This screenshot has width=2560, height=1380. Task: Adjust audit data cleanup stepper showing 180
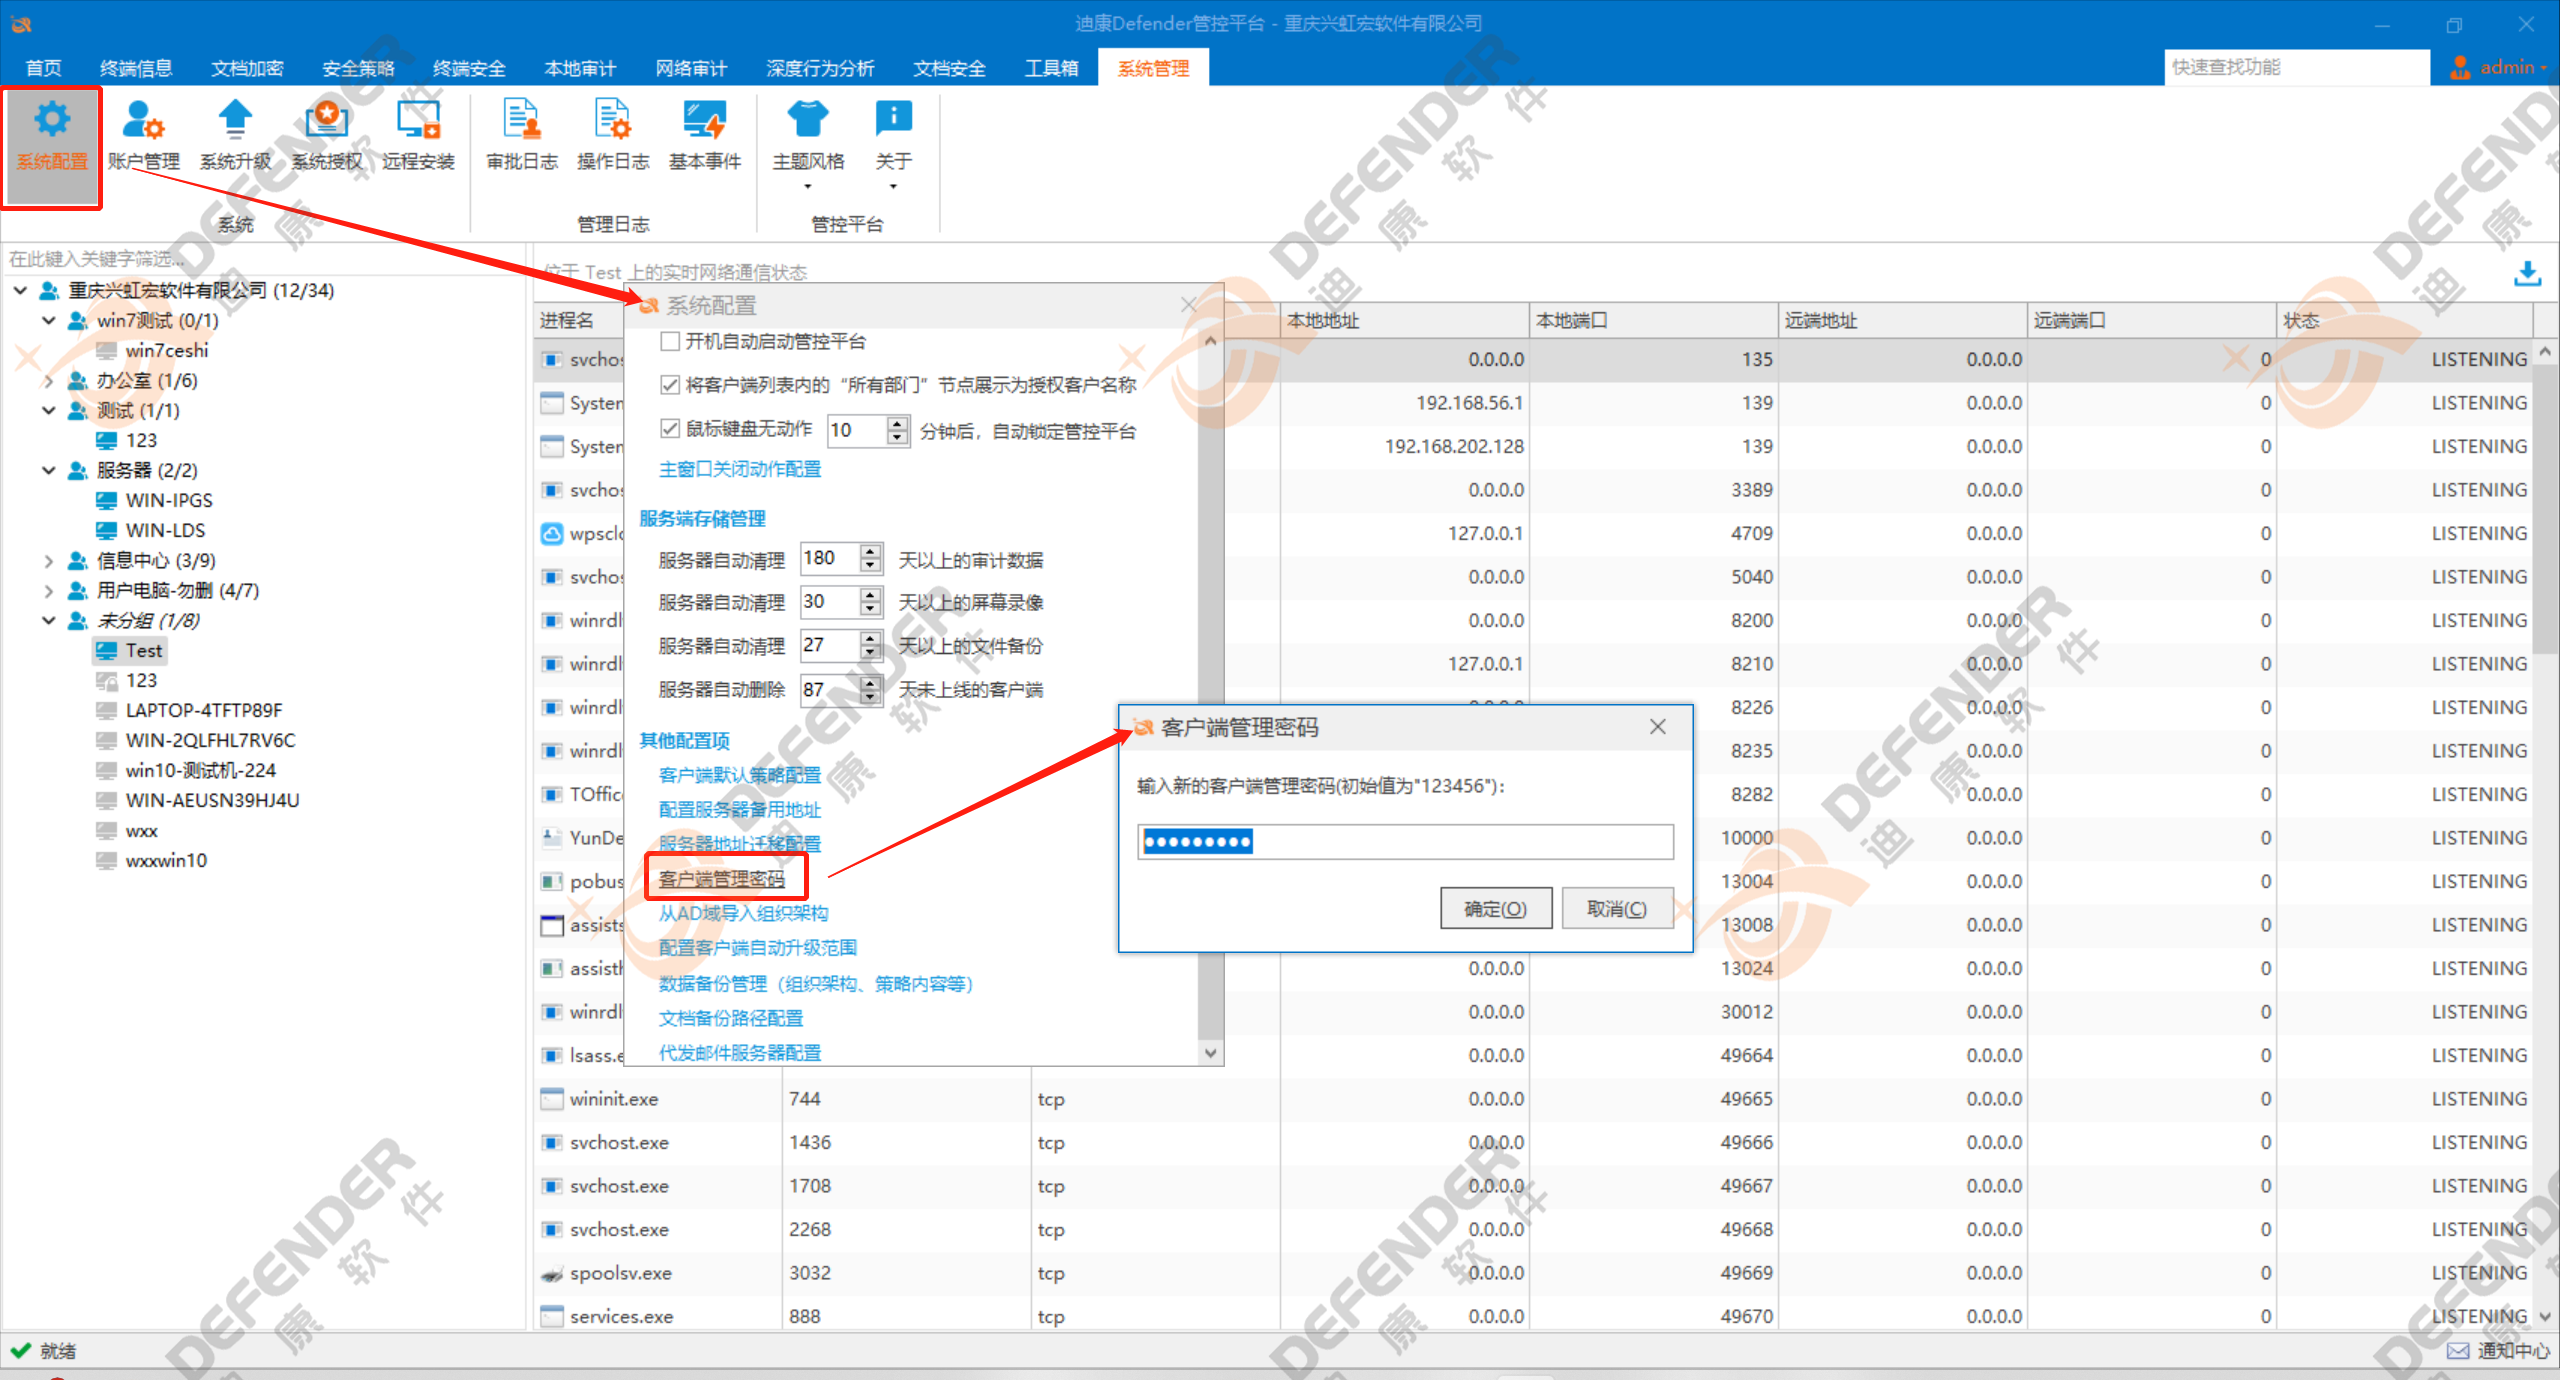coord(870,559)
